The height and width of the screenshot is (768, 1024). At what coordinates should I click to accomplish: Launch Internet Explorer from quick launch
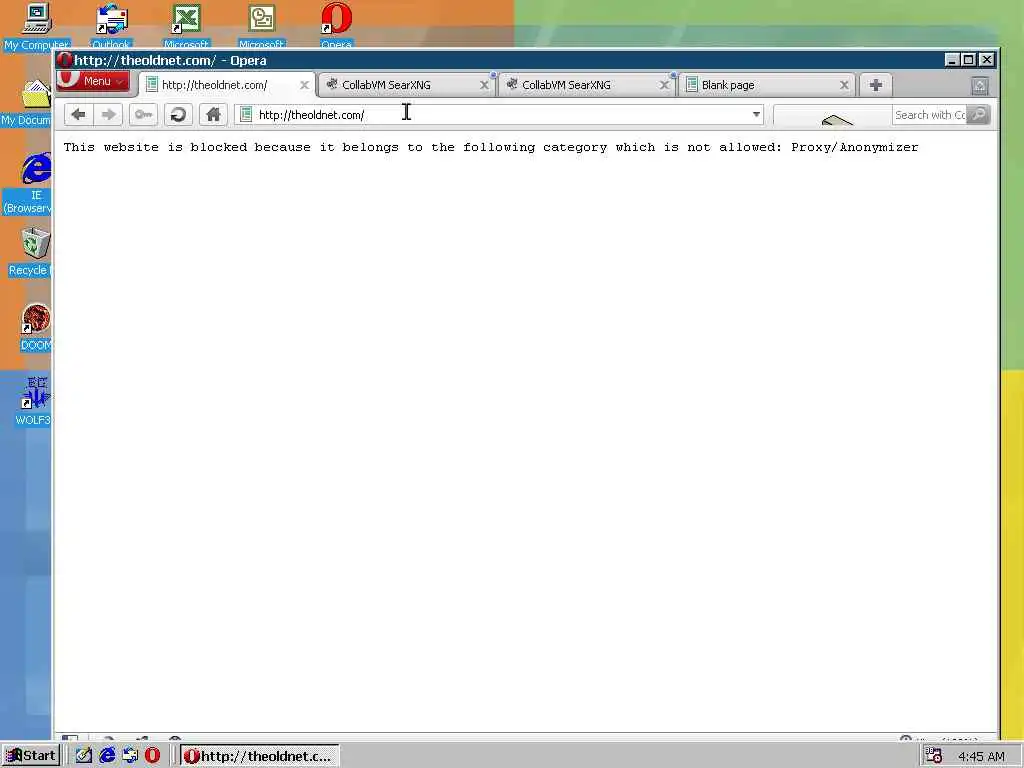pyautogui.click(x=107, y=756)
